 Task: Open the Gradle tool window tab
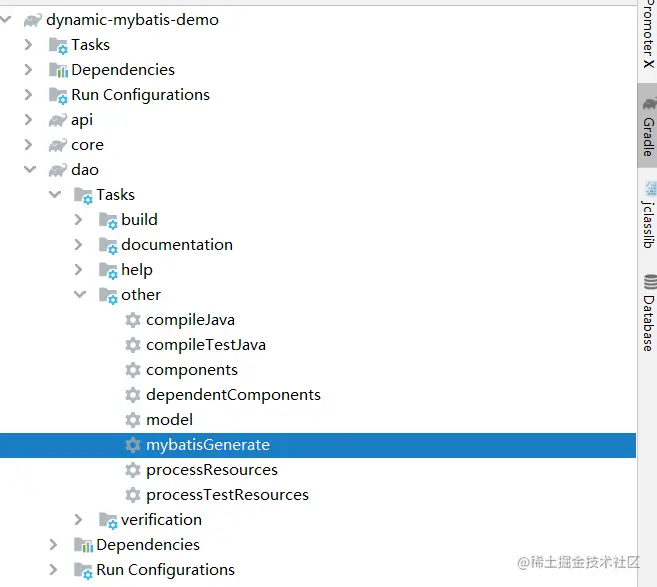click(x=648, y=126)
